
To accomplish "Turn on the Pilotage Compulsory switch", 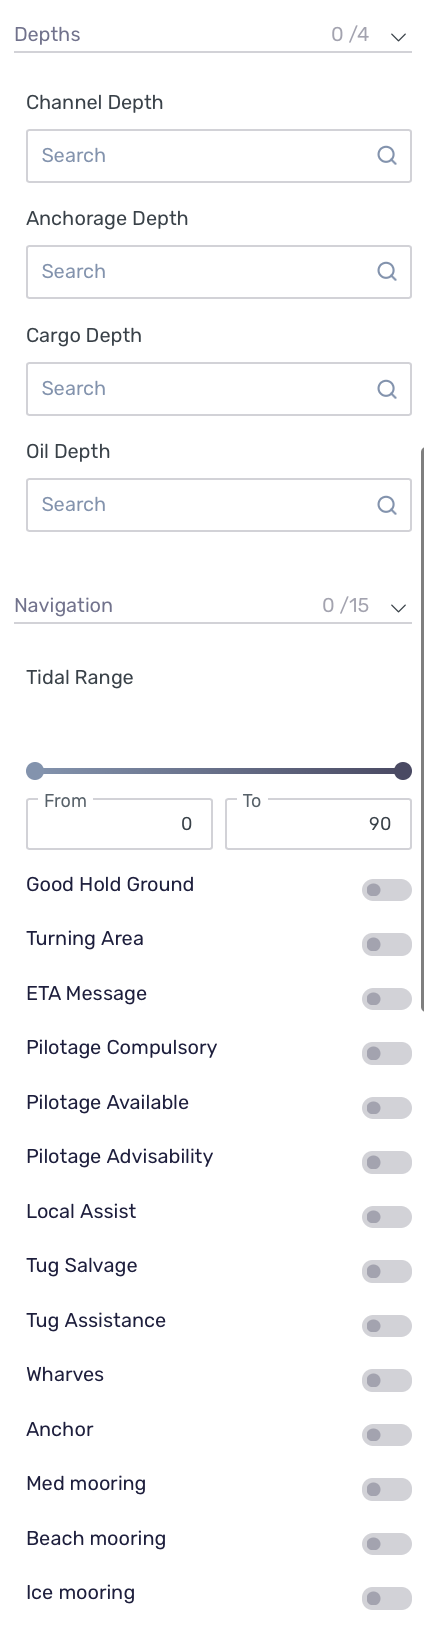I will 387,1053.
